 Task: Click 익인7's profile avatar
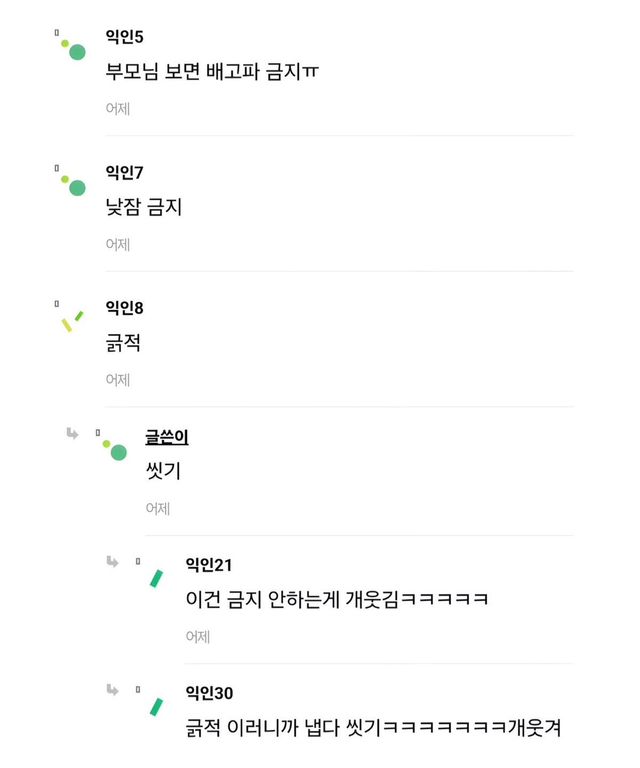pos(73,184)
